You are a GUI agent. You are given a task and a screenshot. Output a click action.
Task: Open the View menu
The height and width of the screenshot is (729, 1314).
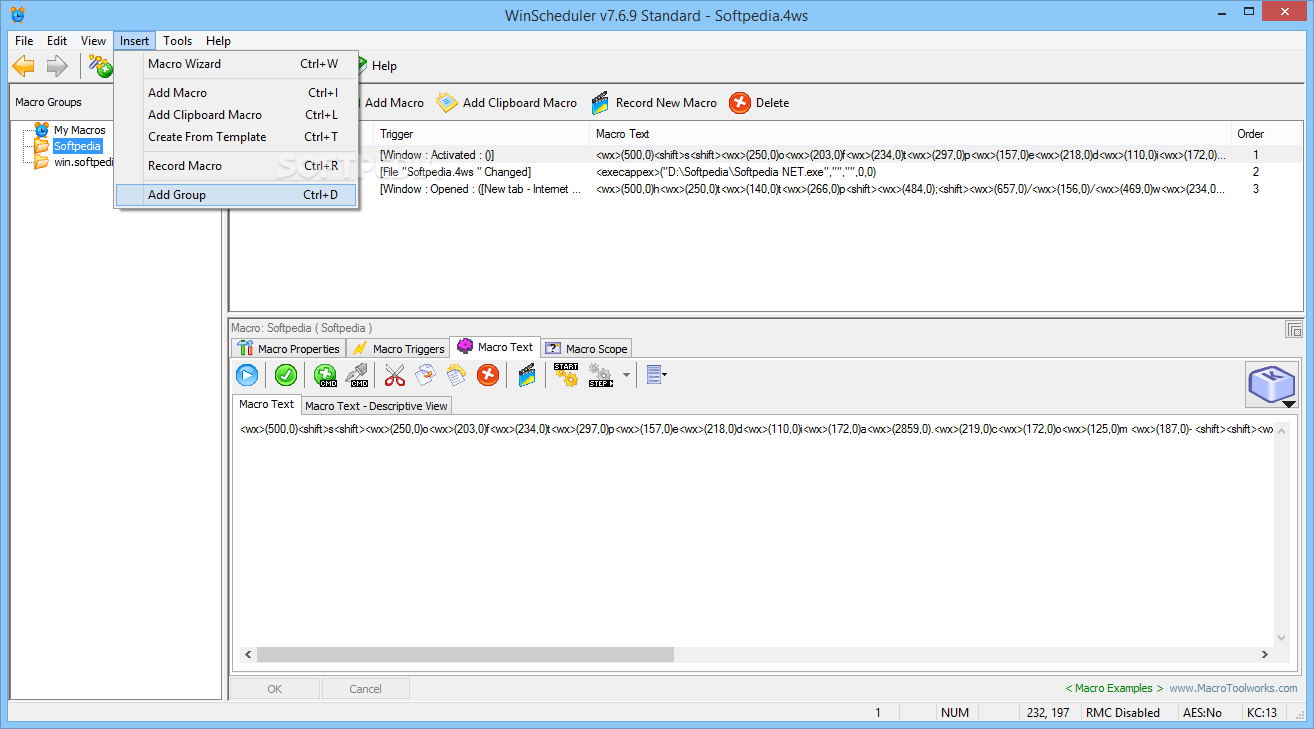94,41
